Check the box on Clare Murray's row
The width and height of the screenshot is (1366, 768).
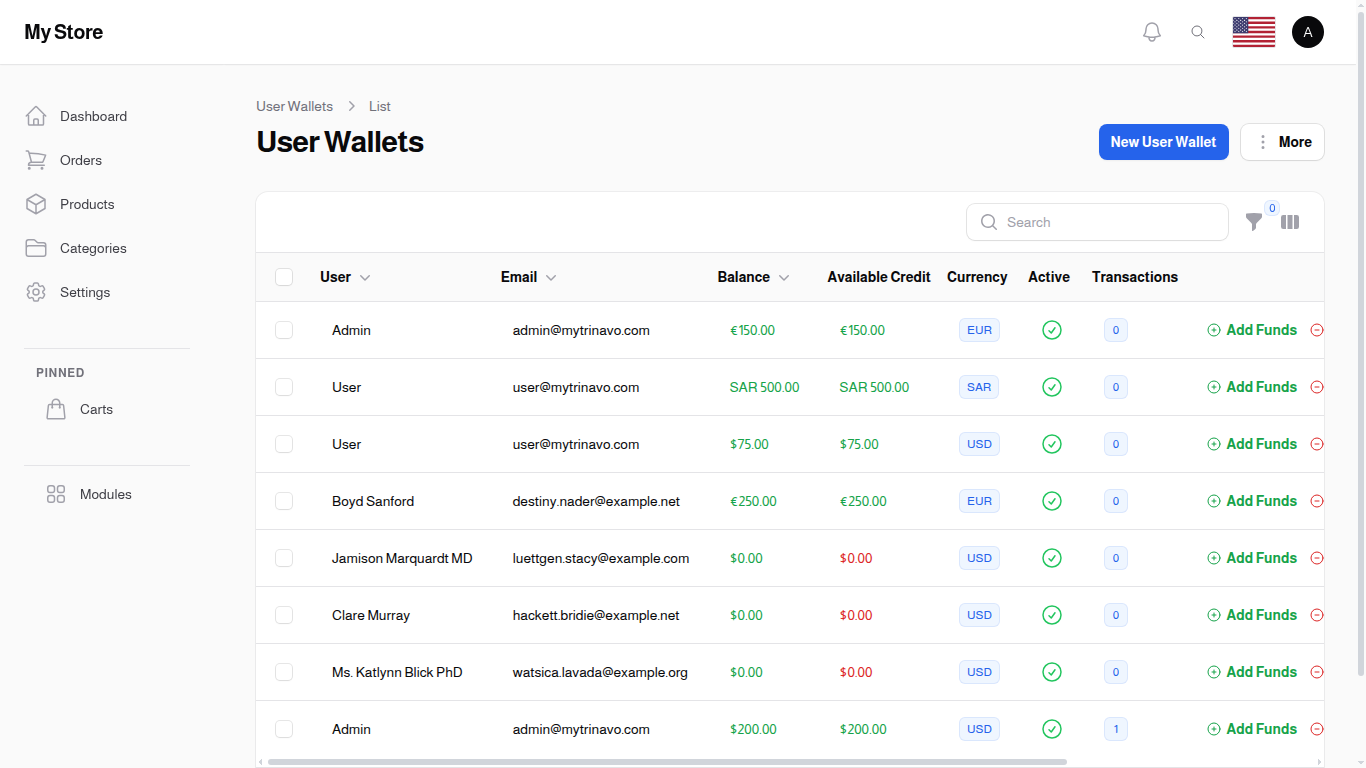pos(284,615)
